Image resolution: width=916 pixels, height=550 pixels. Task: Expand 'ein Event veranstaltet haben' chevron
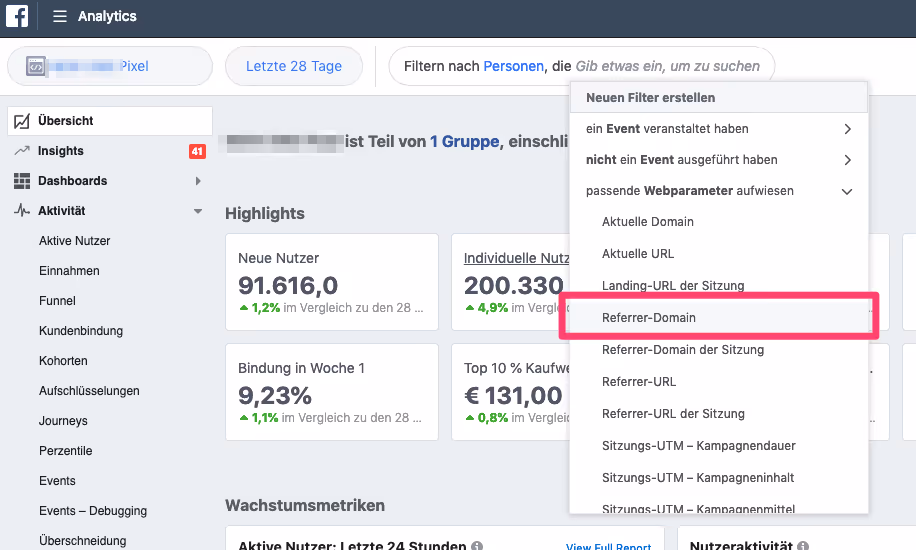pyautogui.click(x=848, y=129)
